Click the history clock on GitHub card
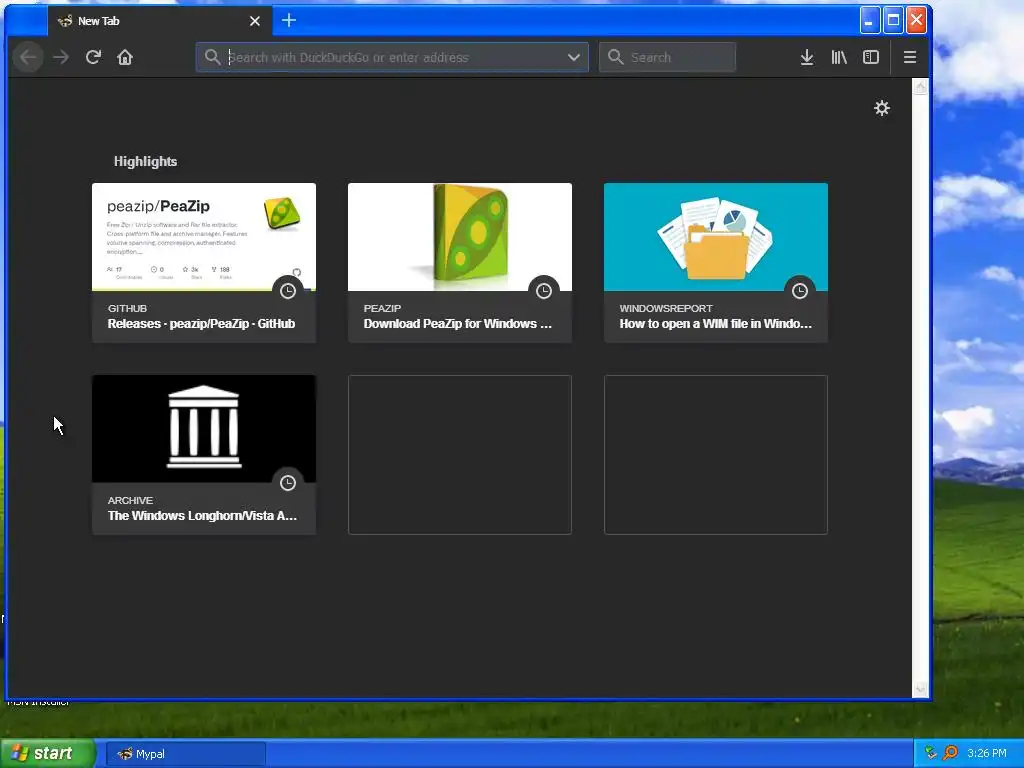This screenshot has height=768, width=1024. (288, 291)
